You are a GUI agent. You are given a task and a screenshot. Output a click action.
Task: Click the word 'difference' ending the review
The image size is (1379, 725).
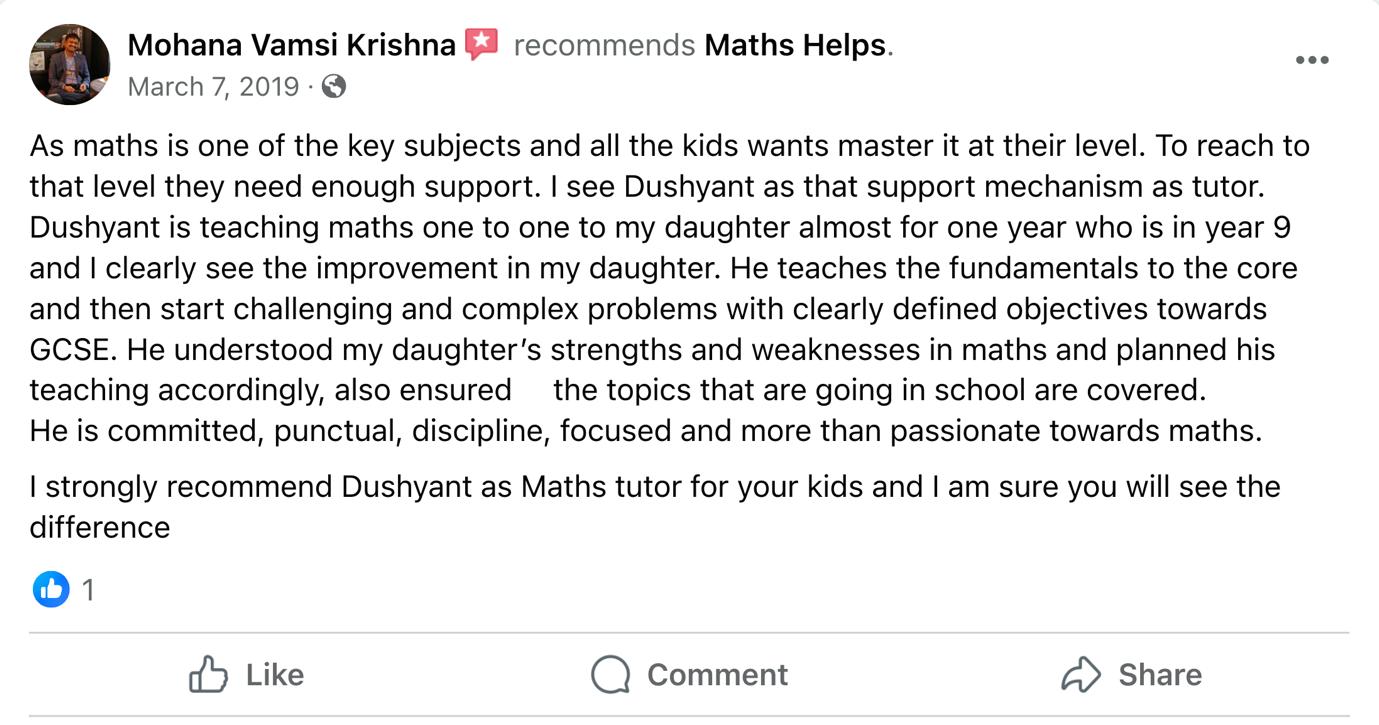[100, 528]
